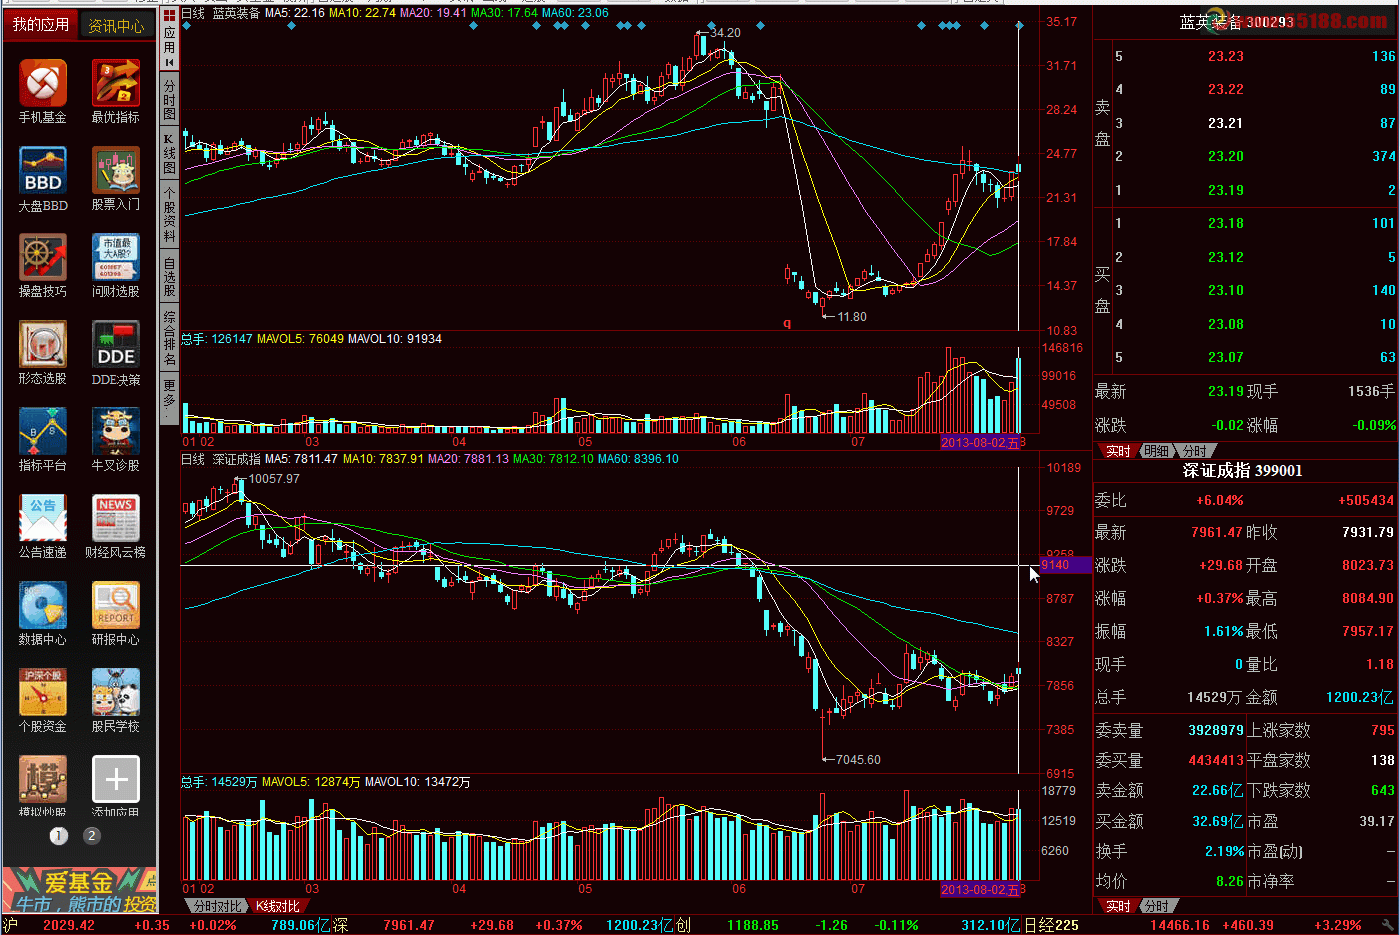Click the 7045.60 index low label
This screenshot has width=1400, height=935.
click(x=858, y=760)
